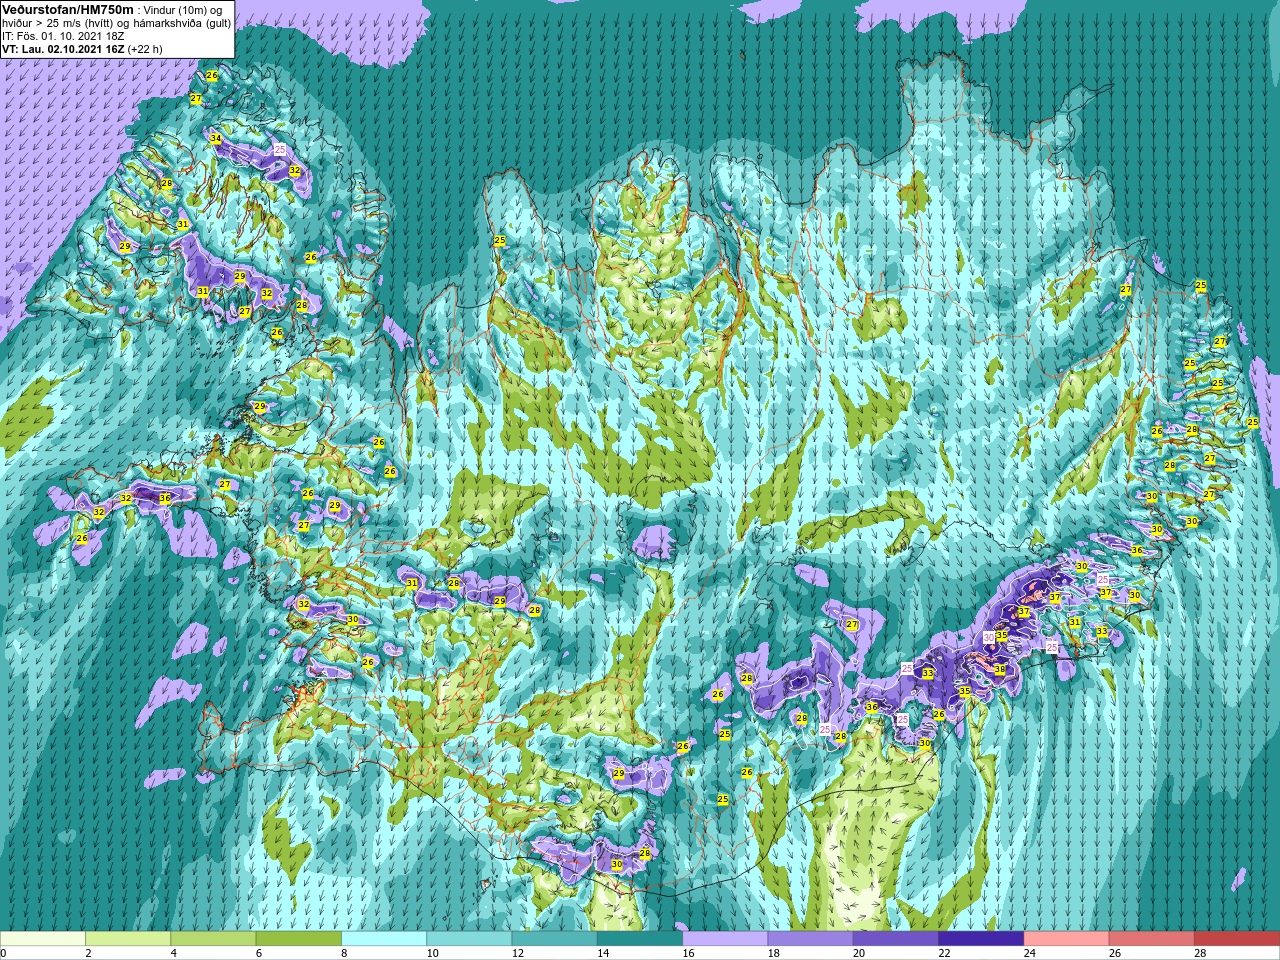
Task: Select the 4–6 m/s green legend swatch
Action: [x=213, y=939]
